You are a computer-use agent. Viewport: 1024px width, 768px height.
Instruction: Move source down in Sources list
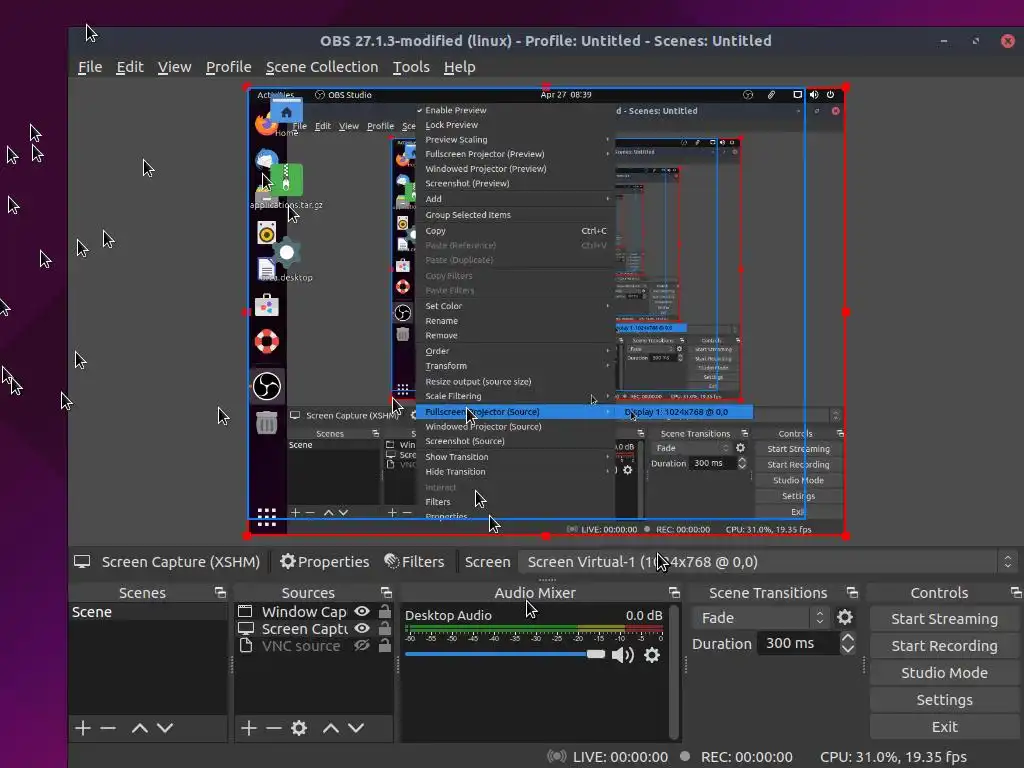[356, 728]
